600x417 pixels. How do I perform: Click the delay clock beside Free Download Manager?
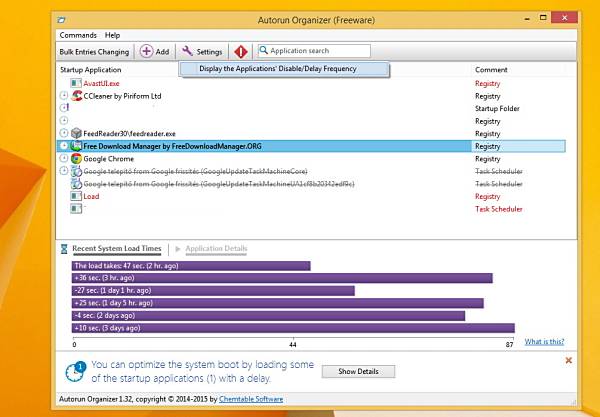[64, 145]
